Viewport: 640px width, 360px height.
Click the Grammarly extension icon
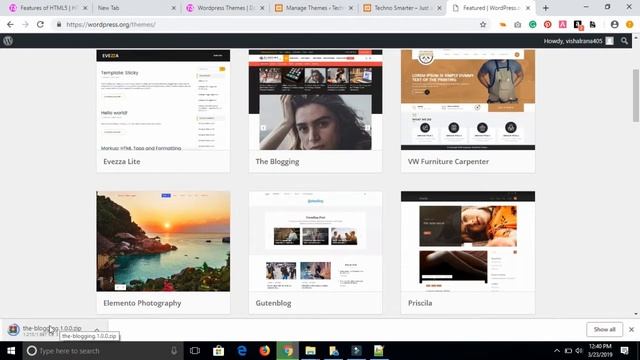(x=533, y=24)
